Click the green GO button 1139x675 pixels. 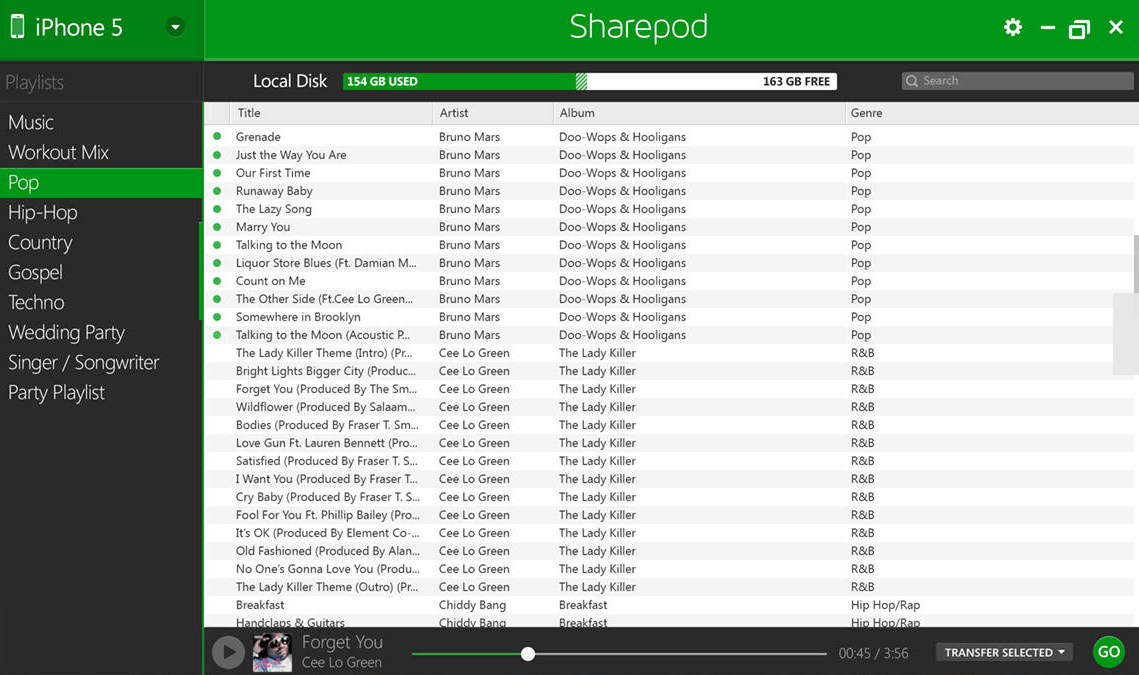click(1108, 652)
